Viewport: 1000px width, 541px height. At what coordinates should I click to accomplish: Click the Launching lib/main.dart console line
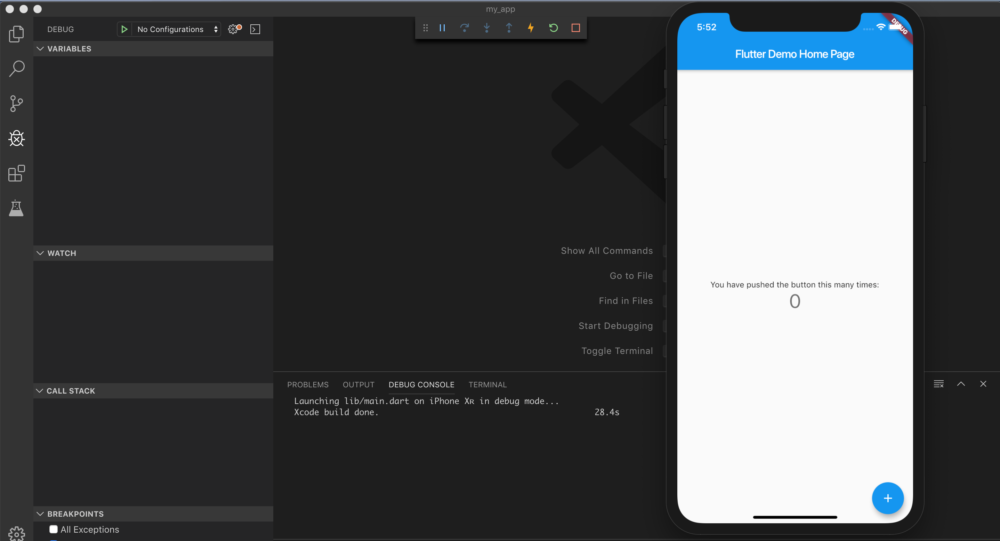(x=426, y=401)
